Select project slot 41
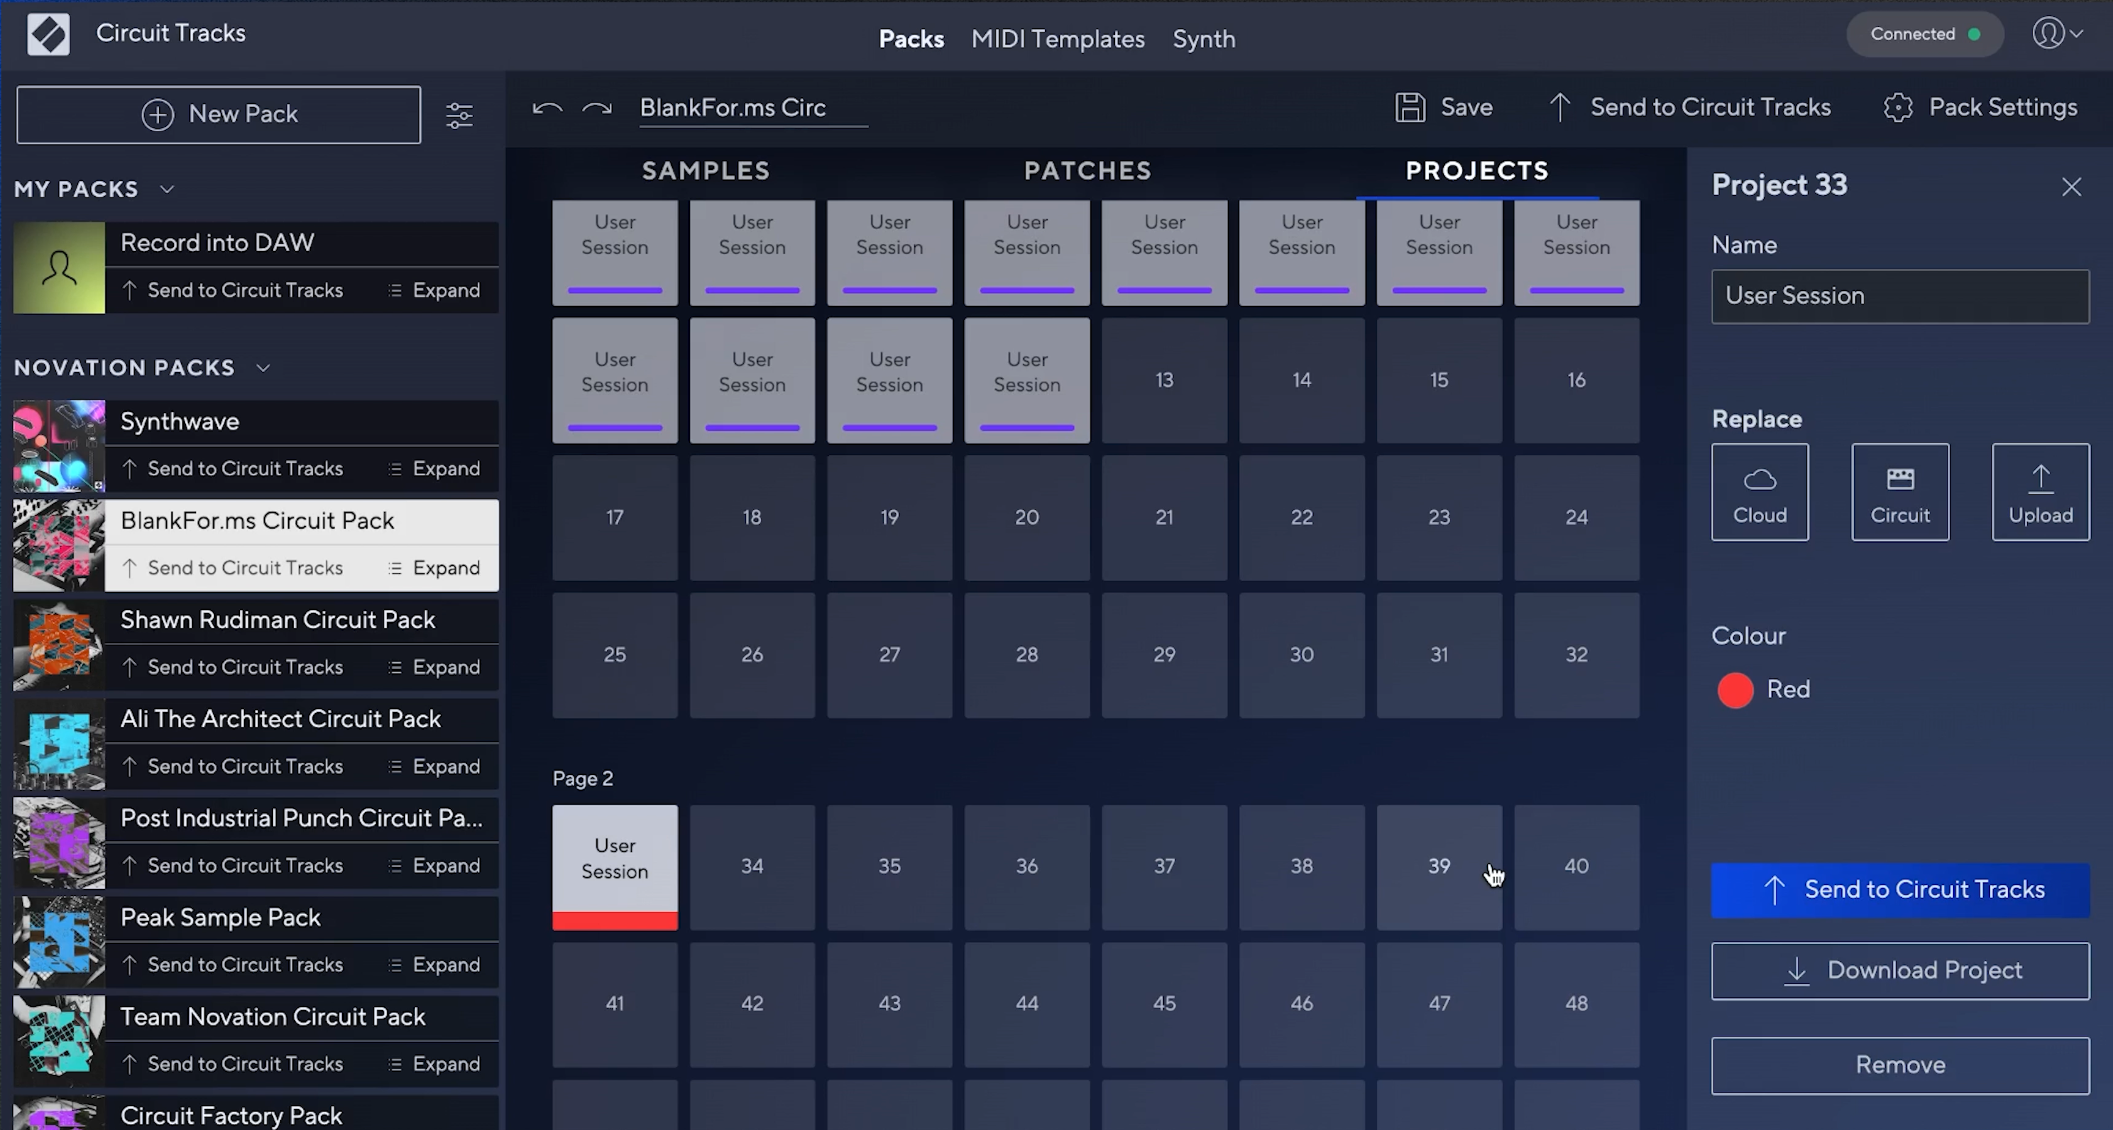Screen dimensions: 2113x1130 pyautogui.click(x=615, y=1004)
